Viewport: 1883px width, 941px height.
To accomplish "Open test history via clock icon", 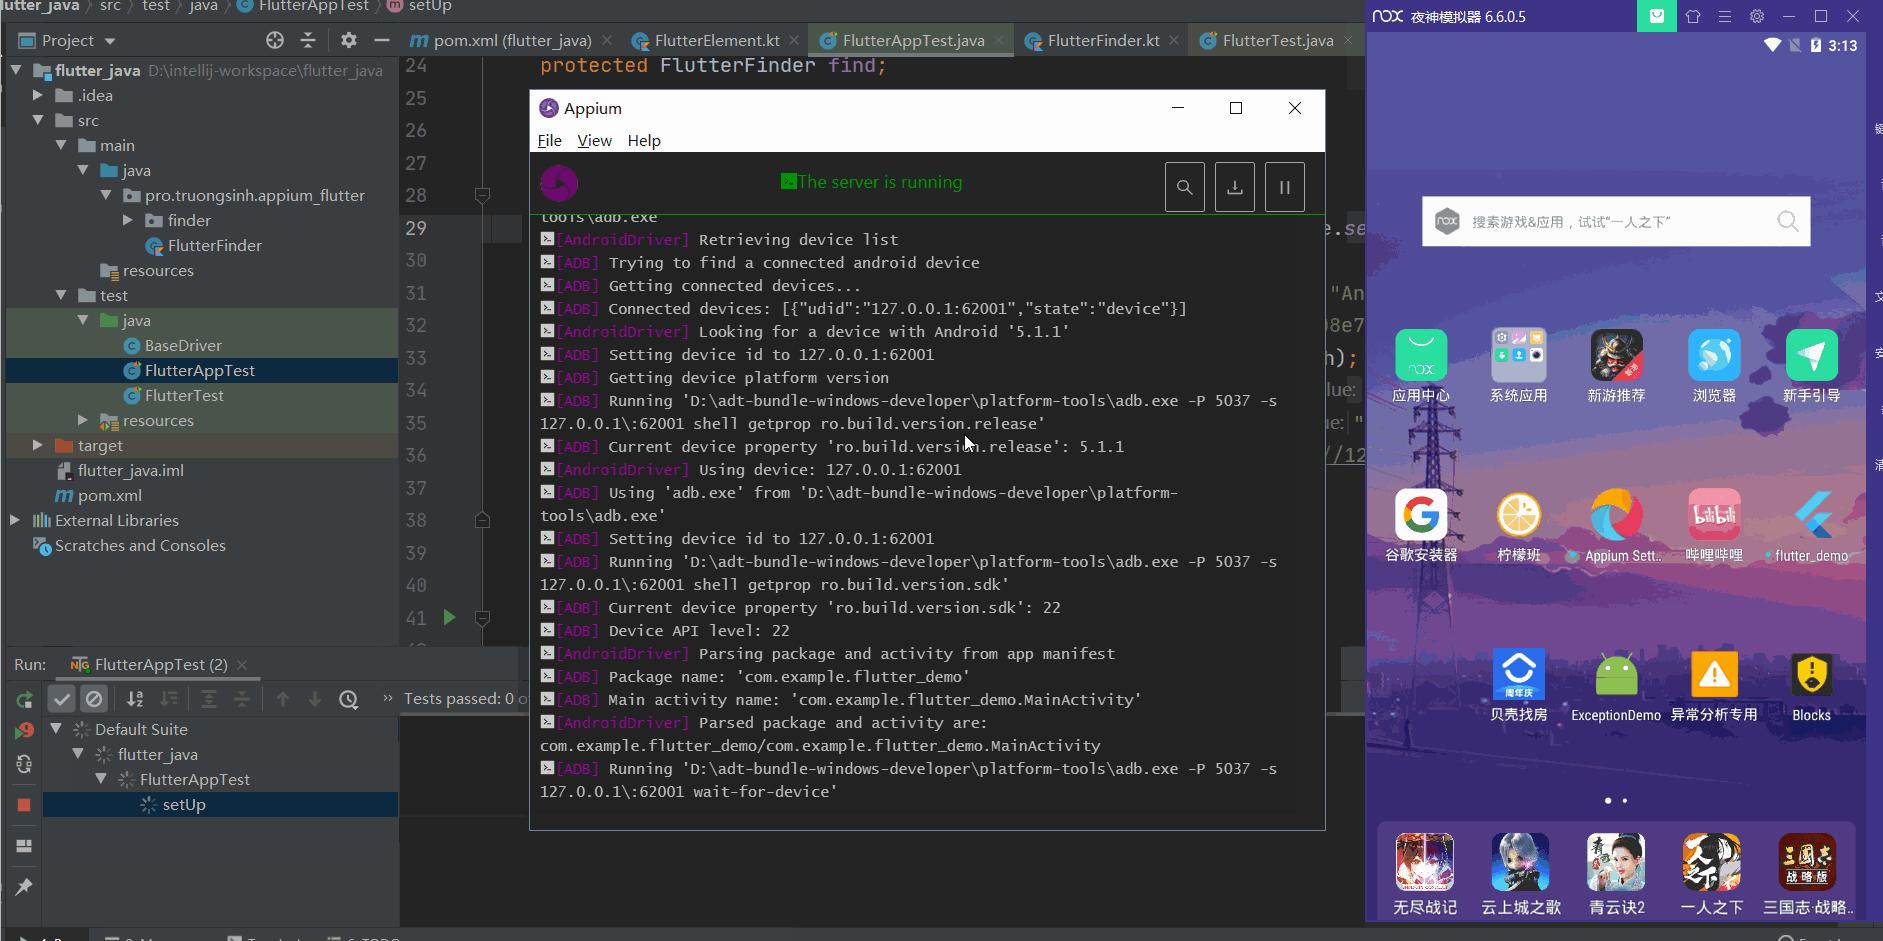I will coord(348,699).
